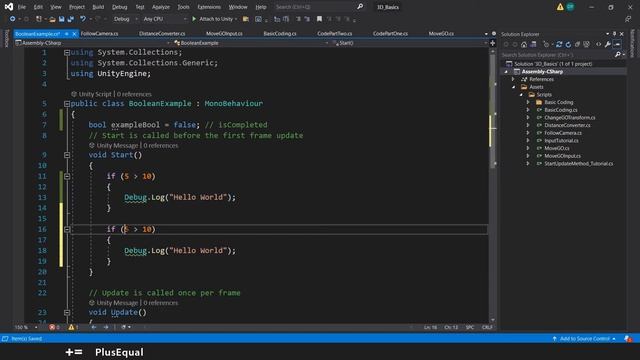
Task: Collapse the if block on line 16
Action: click(x=67, y=229)
